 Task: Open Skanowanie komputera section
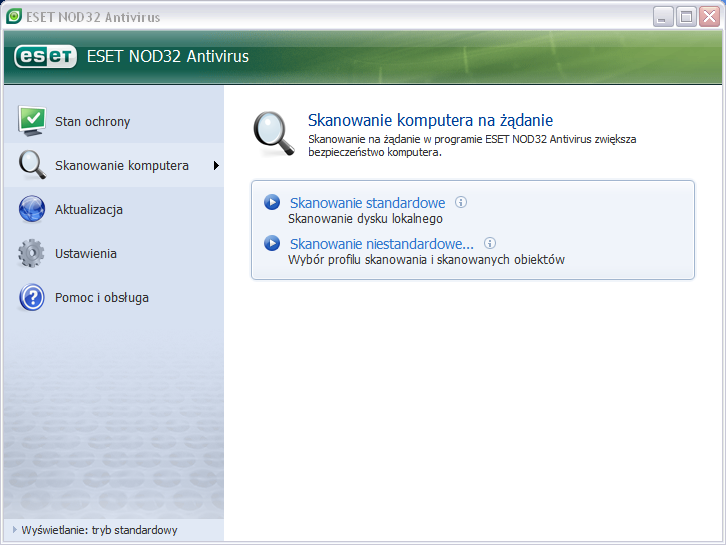tap(114, 165)
